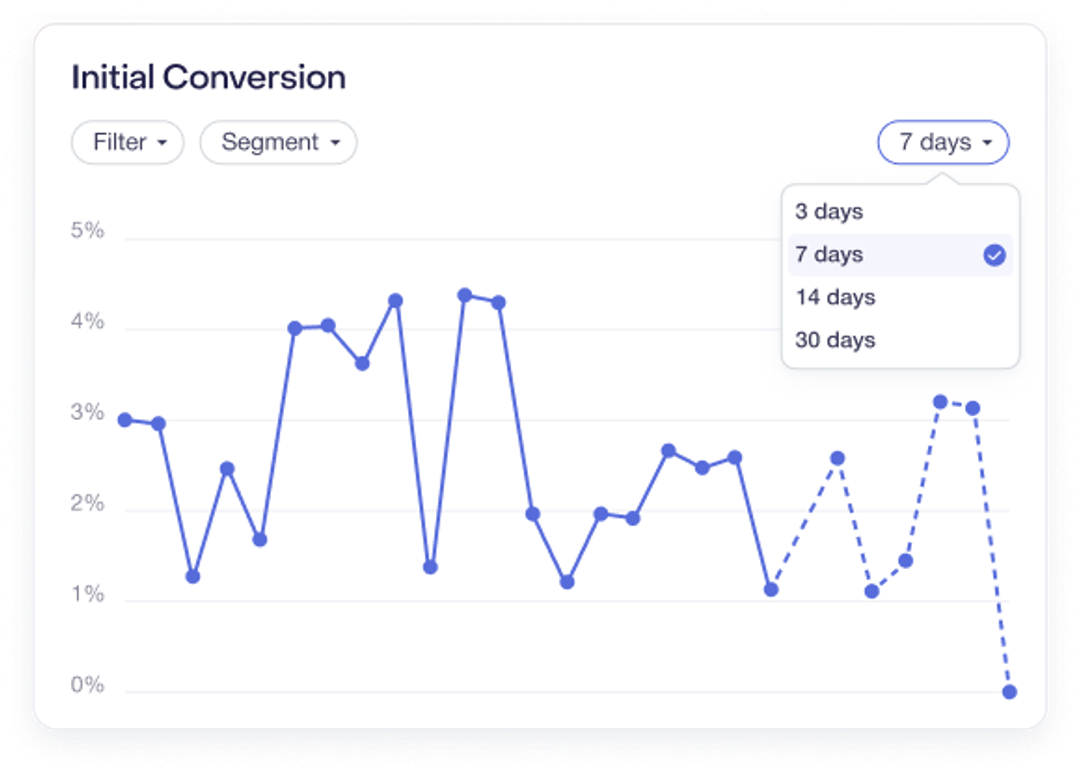This screenshot has height=773, width=1080.
Task: Click the peak forecast point near 3.1%
Action: coord(940,400)
